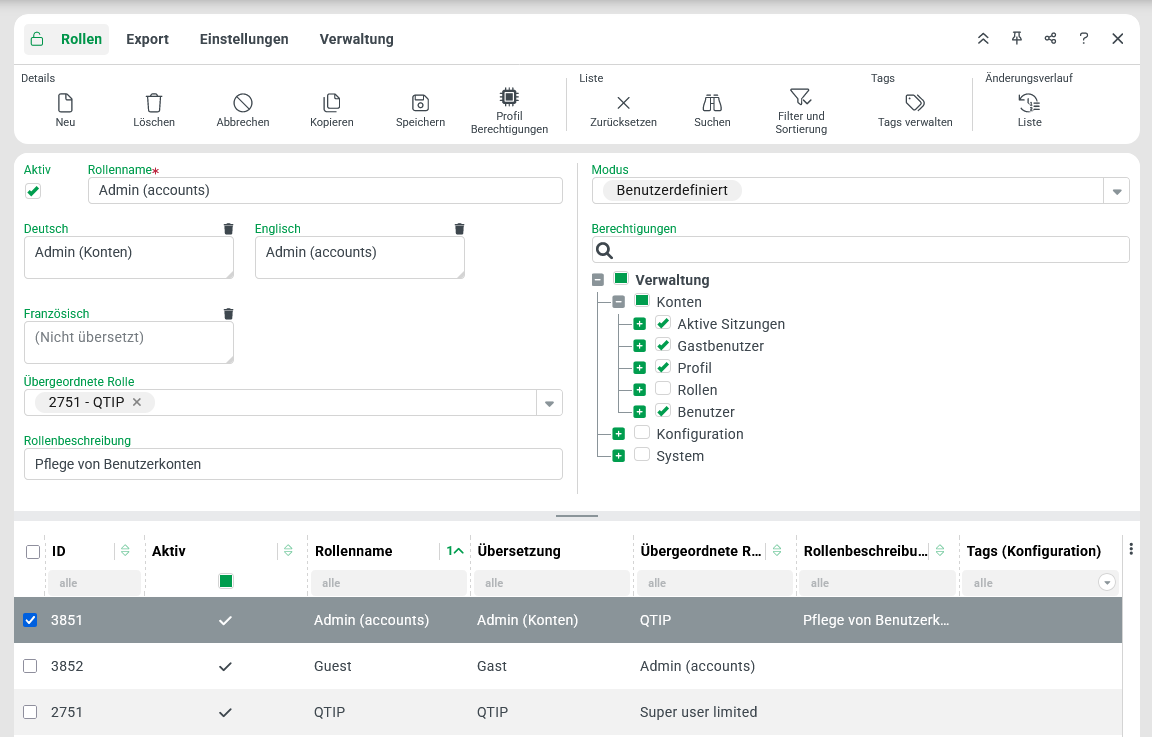Remove 2751 - QTIP chip with x icon
1152x737 pixels.
(x=137, y=402)
